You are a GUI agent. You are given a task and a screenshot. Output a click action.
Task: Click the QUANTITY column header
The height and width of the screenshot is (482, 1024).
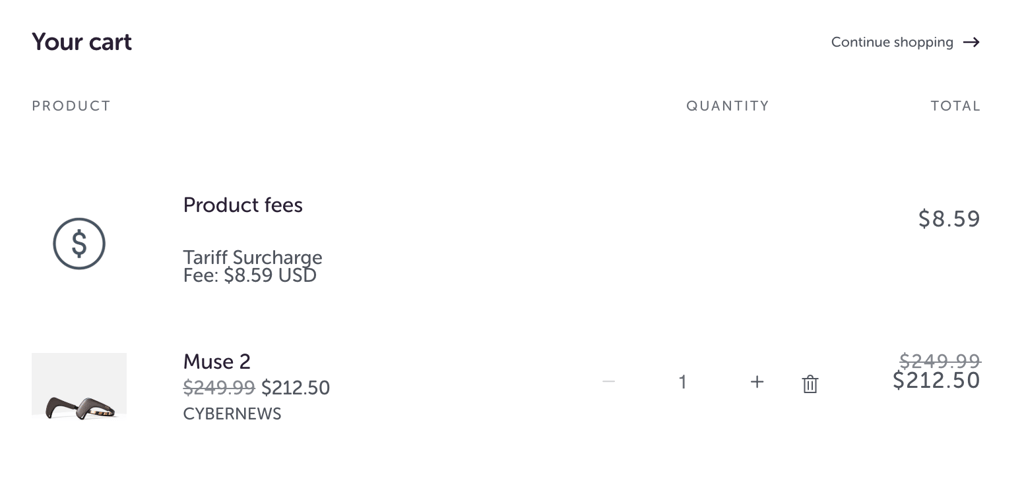[x=728, y=106]
